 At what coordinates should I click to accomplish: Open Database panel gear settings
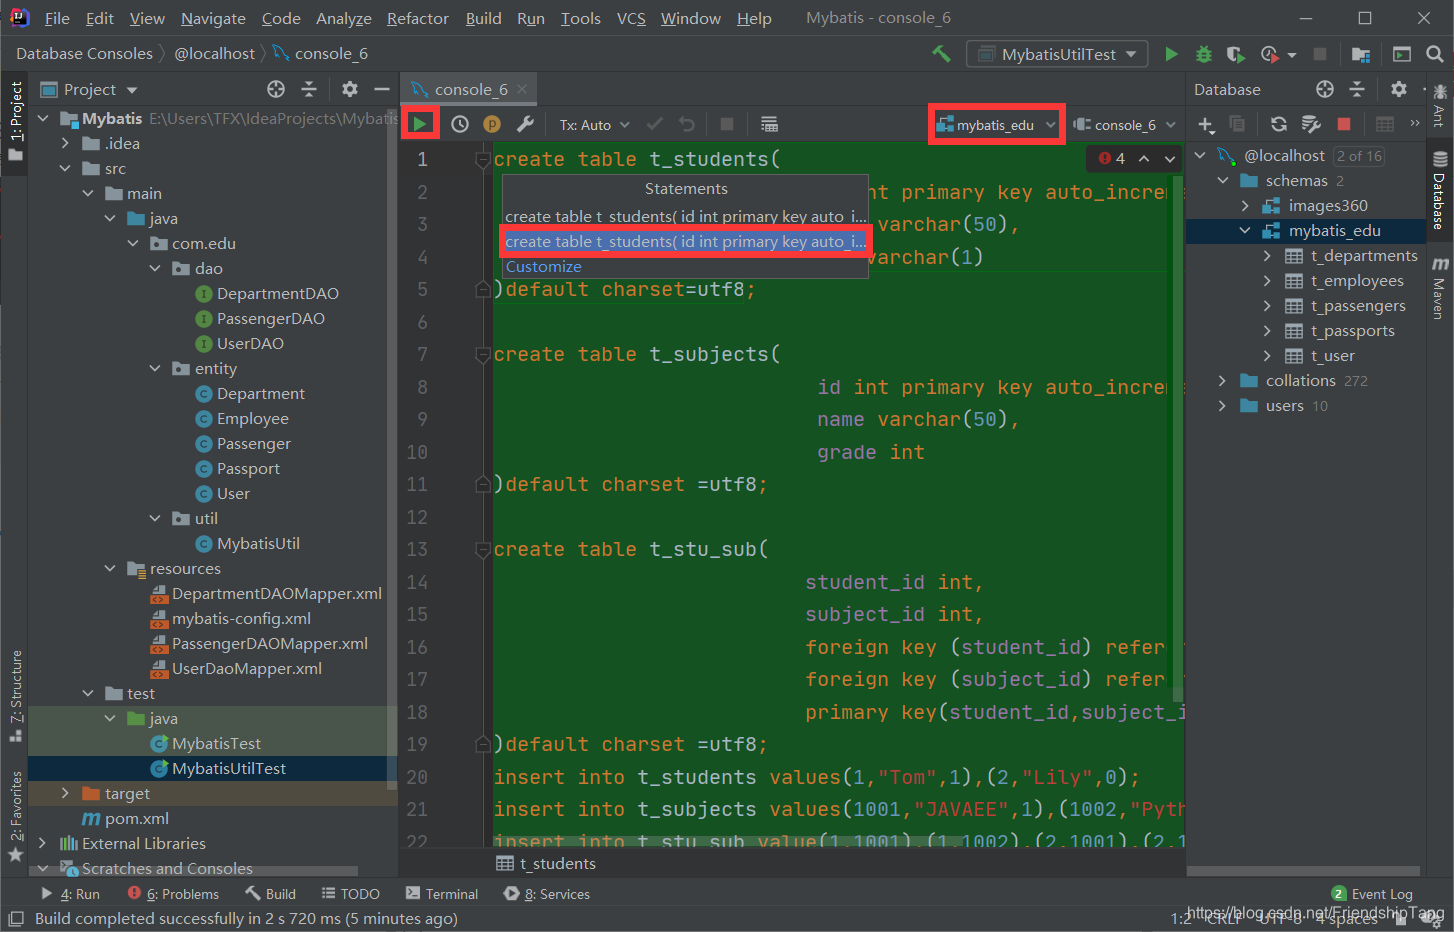point(1399,89)
